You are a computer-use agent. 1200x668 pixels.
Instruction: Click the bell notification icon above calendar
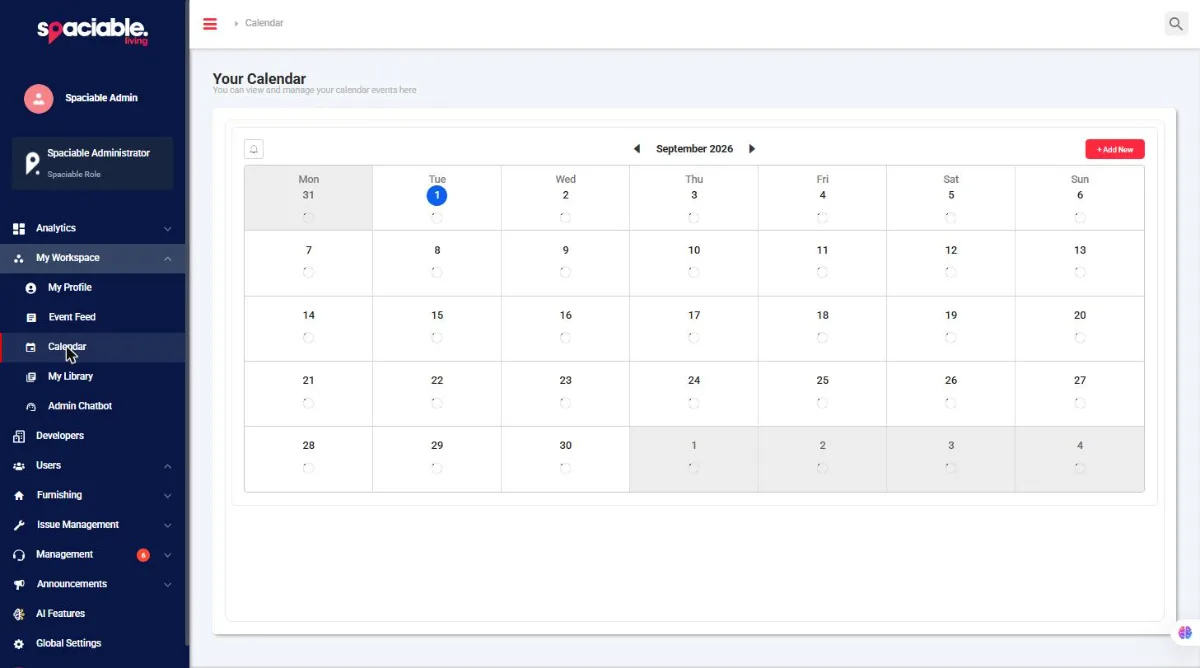254,149
